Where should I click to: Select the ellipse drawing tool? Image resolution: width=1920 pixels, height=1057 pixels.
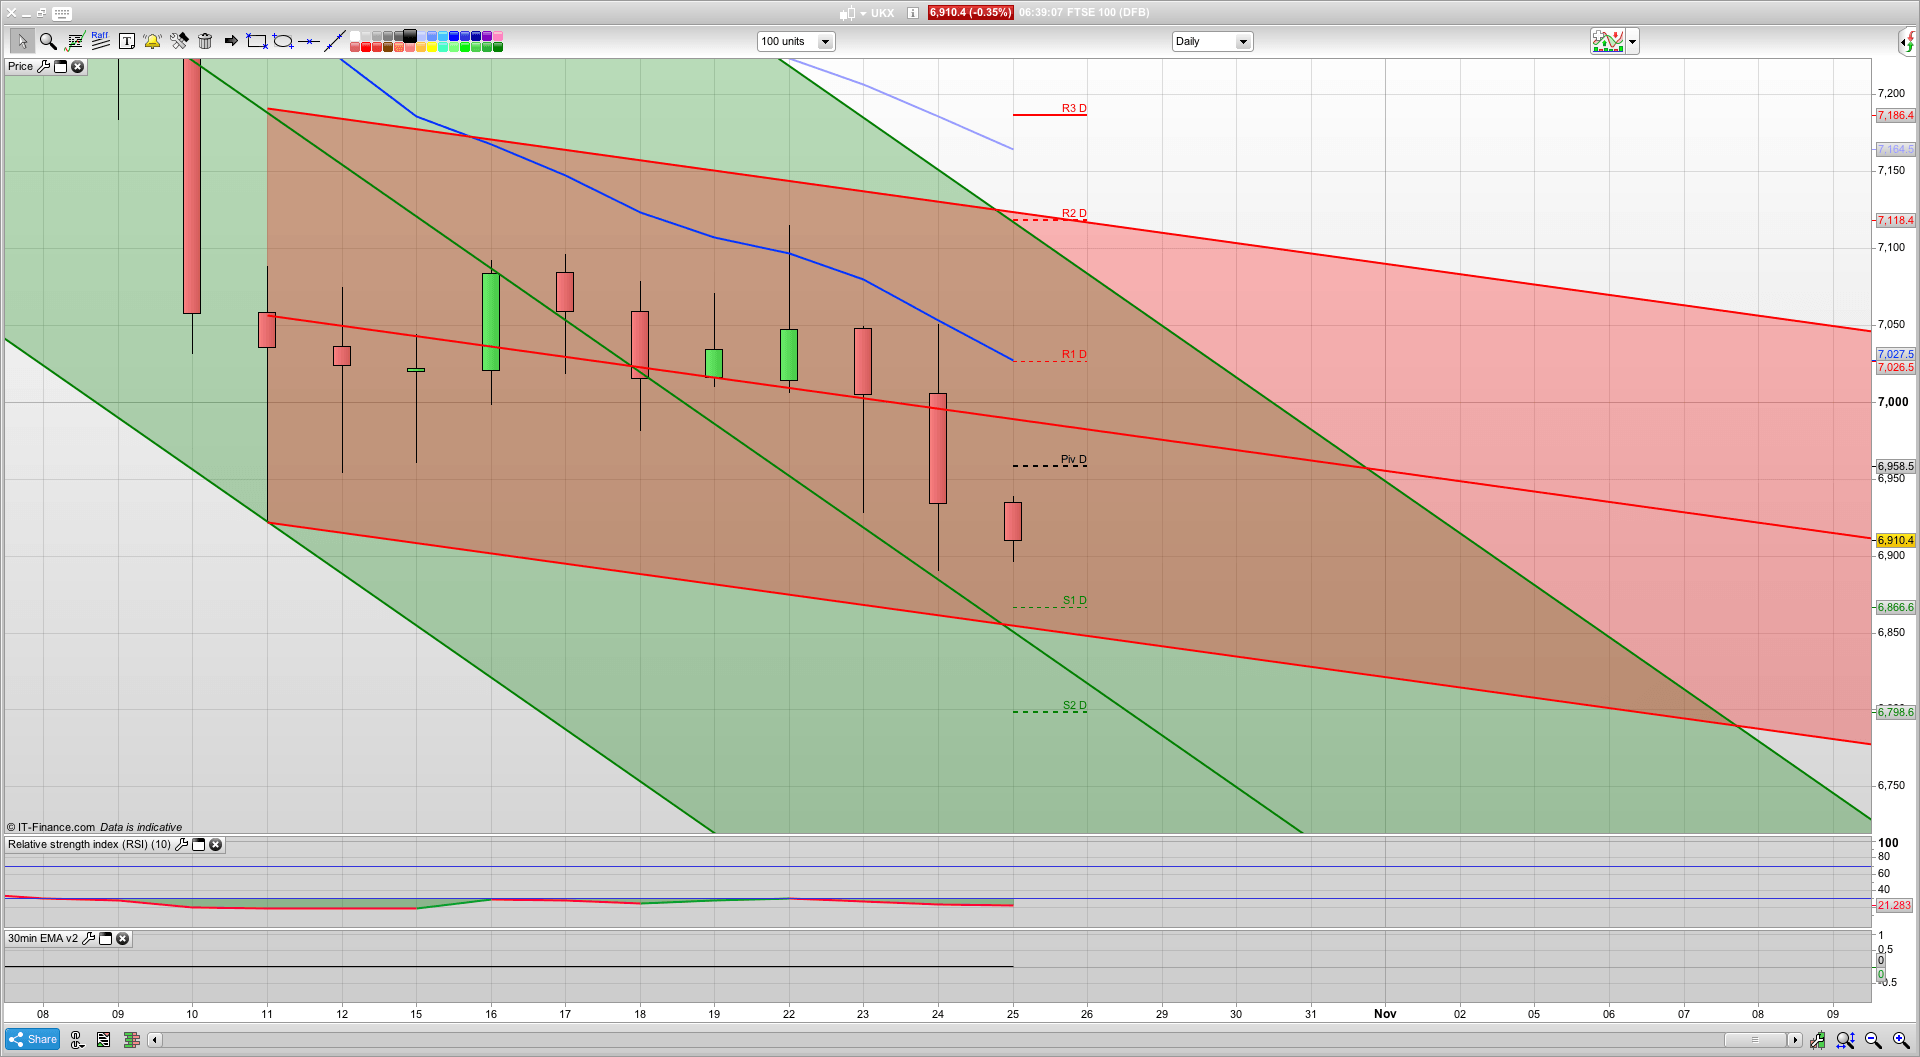(x=283, y=41)
